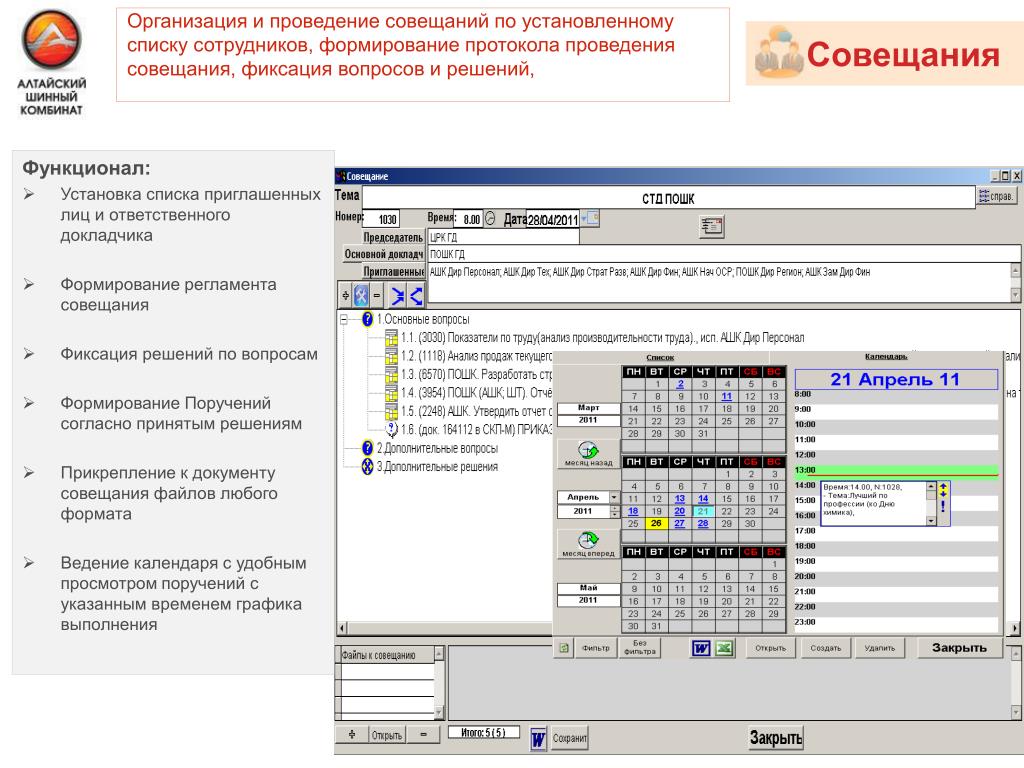Click the question-mark icon of item 1.6
Image resolution: width=1024 pixels, height=768 pixels.
point(391,429)
